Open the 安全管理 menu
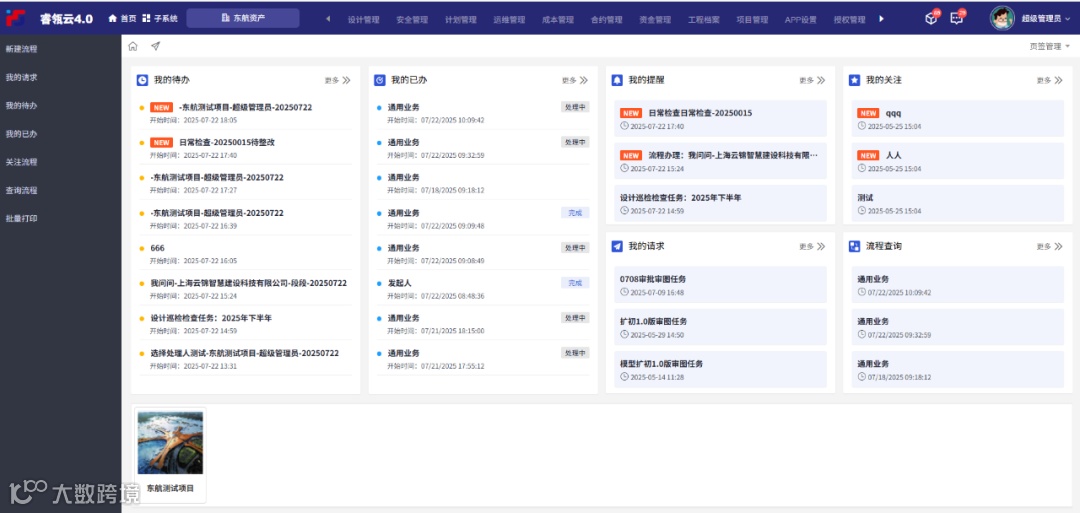 coord(413,20)
